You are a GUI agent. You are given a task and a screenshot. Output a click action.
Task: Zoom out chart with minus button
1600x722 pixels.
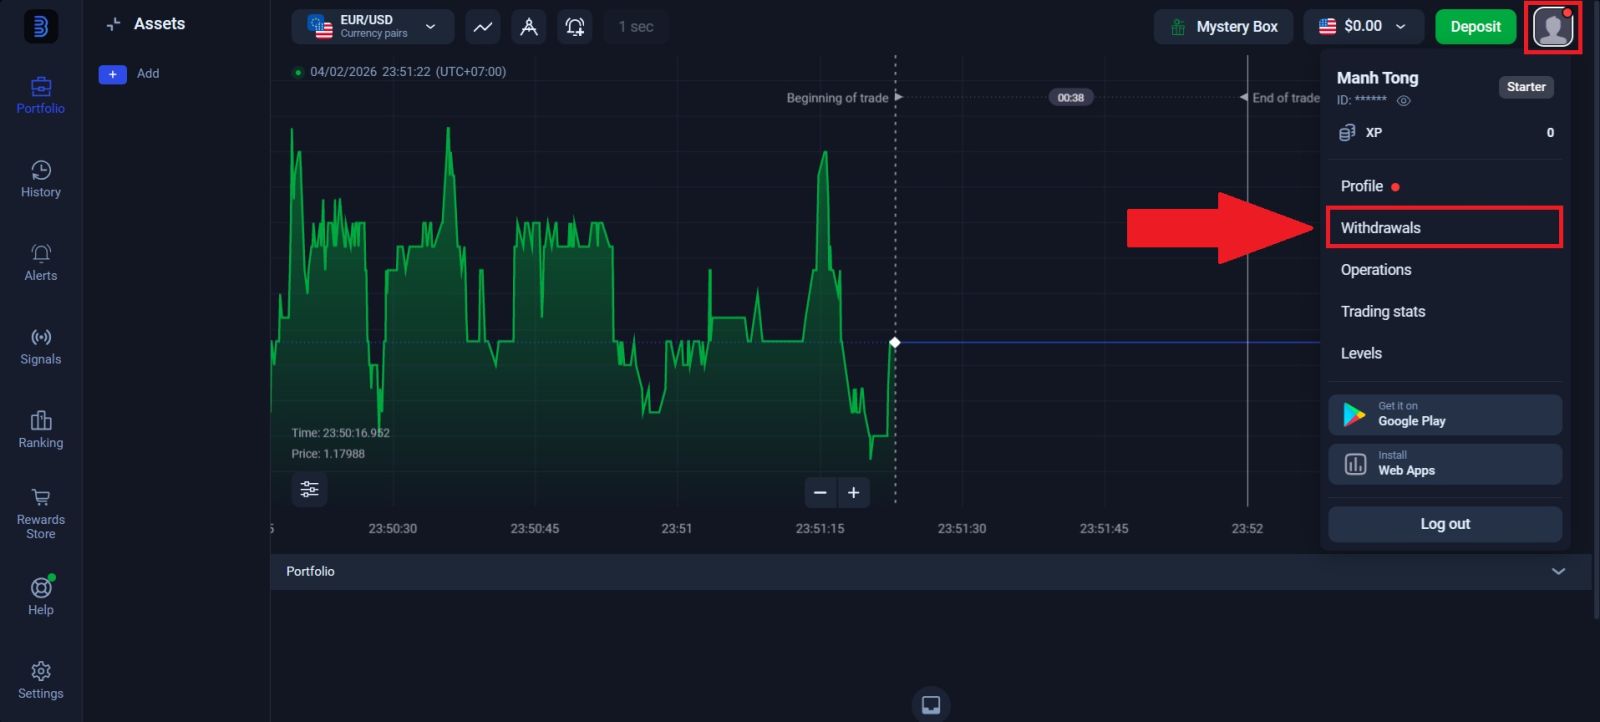coord(820,492)
